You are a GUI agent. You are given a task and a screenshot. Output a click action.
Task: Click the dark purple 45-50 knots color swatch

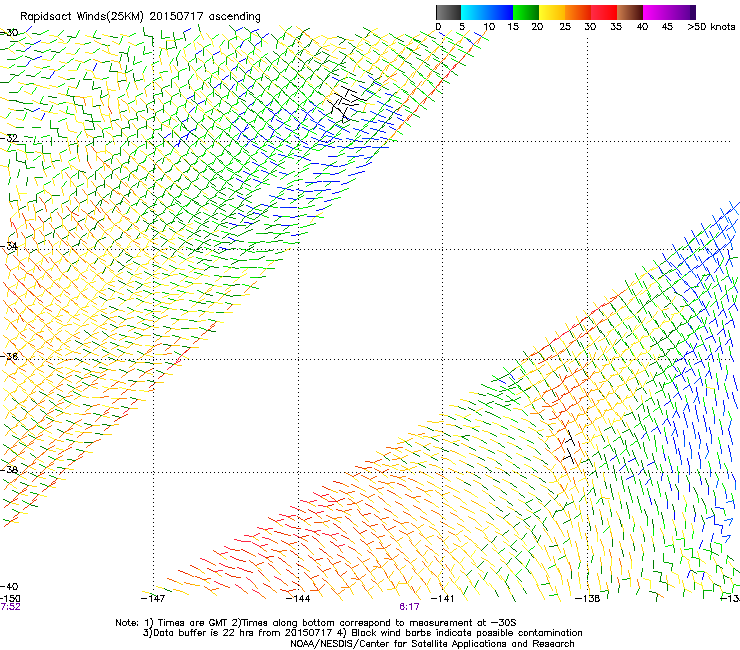click(683, 12)
